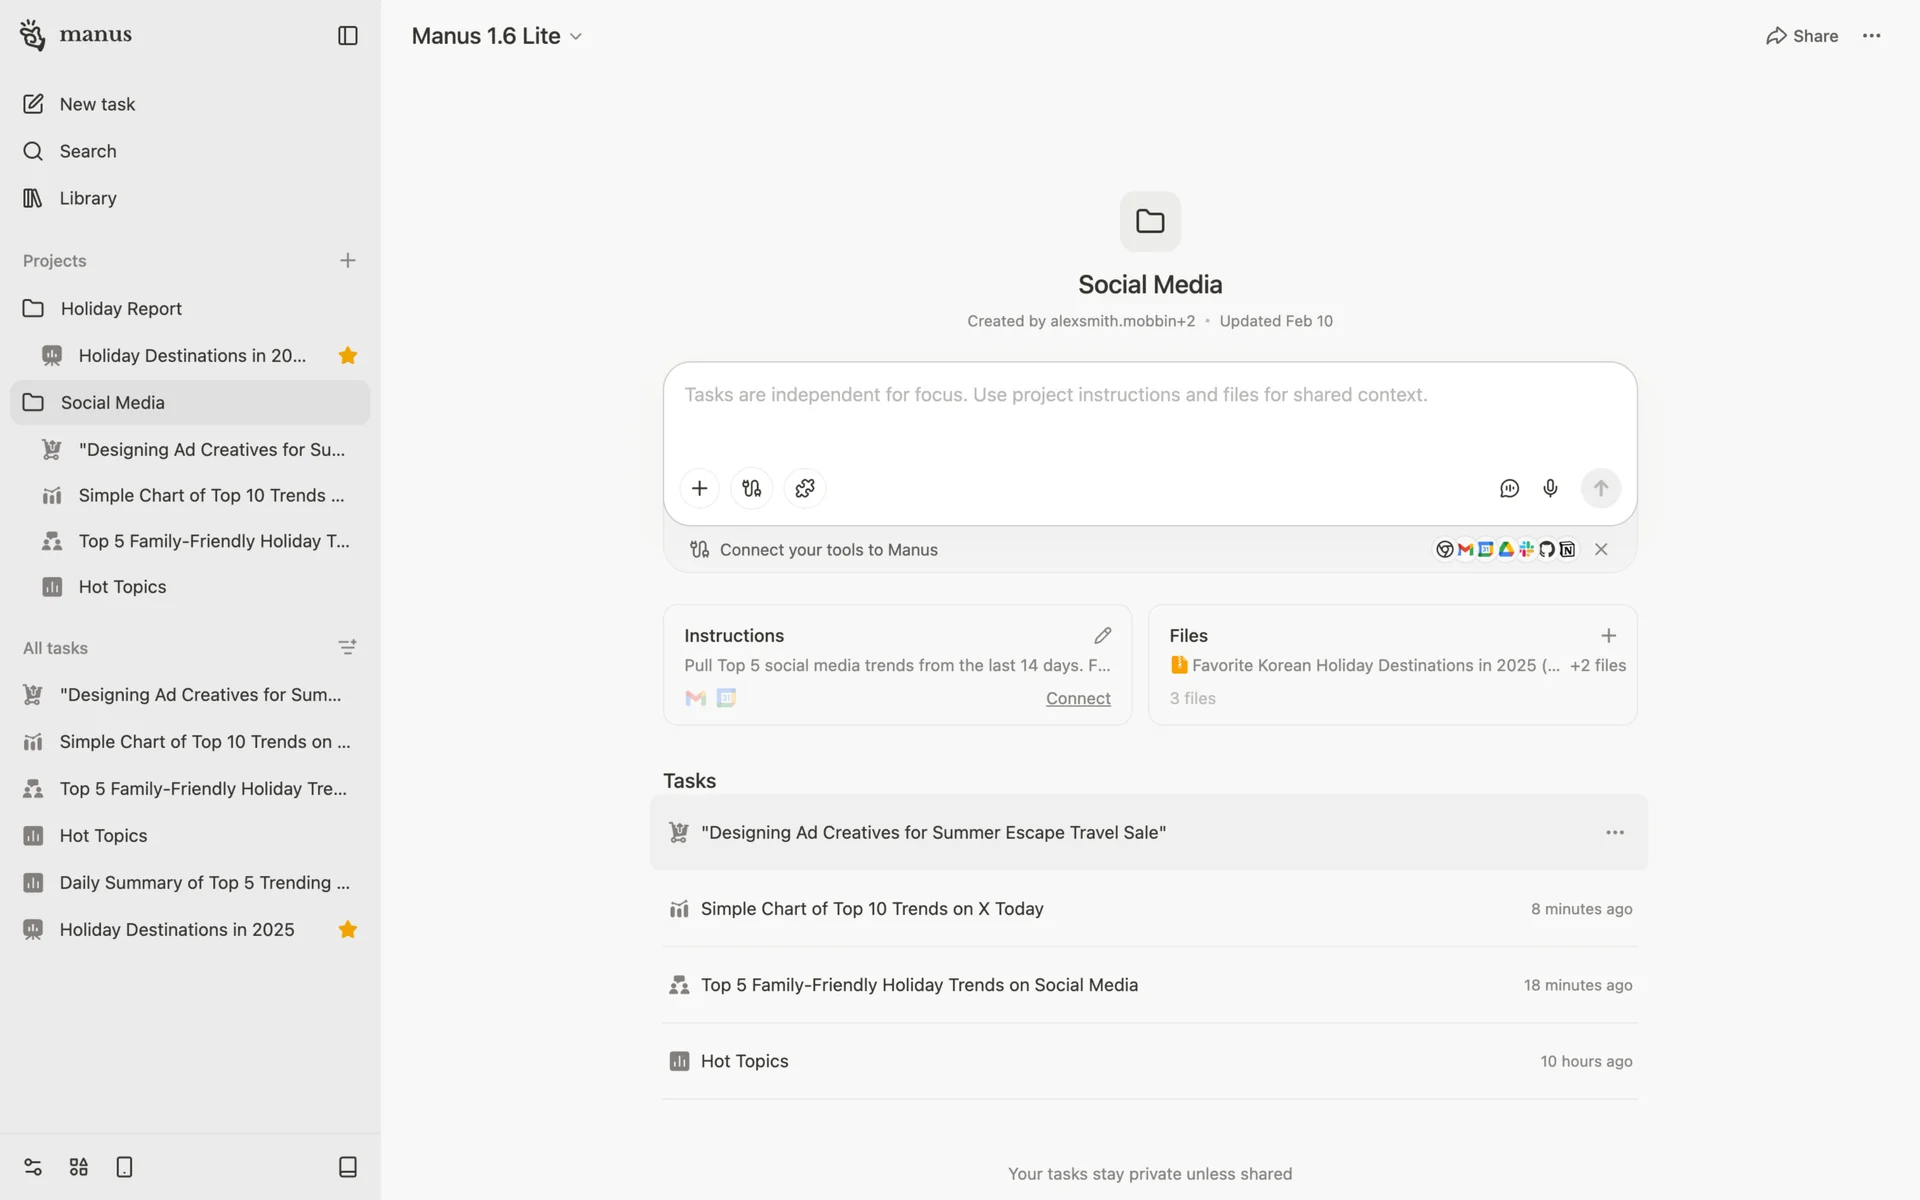
Task: Open three-dot menu for Designing Ad Creatives task
Action: coord(1614,832)
